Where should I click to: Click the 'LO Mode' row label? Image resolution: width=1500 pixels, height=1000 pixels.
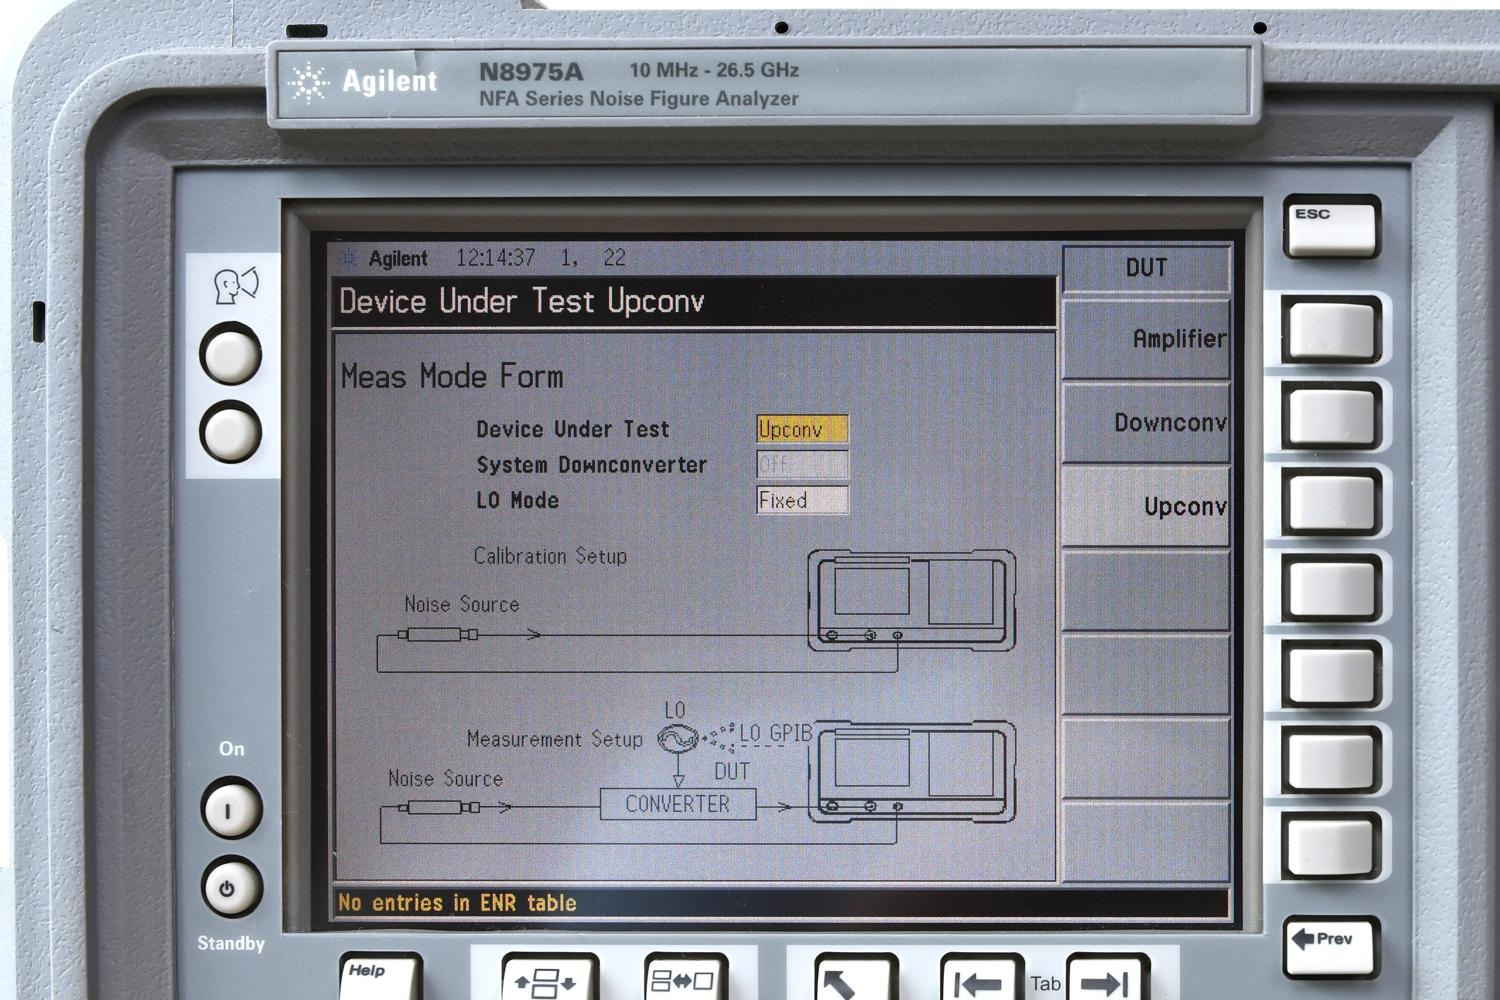[517, 500]
